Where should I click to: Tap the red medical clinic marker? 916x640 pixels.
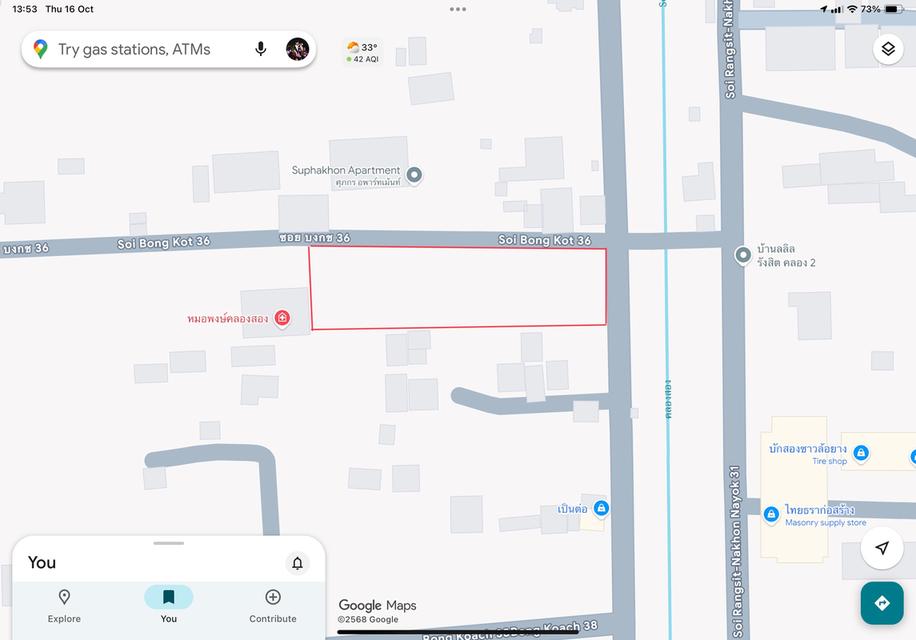(x=282, y=318)
